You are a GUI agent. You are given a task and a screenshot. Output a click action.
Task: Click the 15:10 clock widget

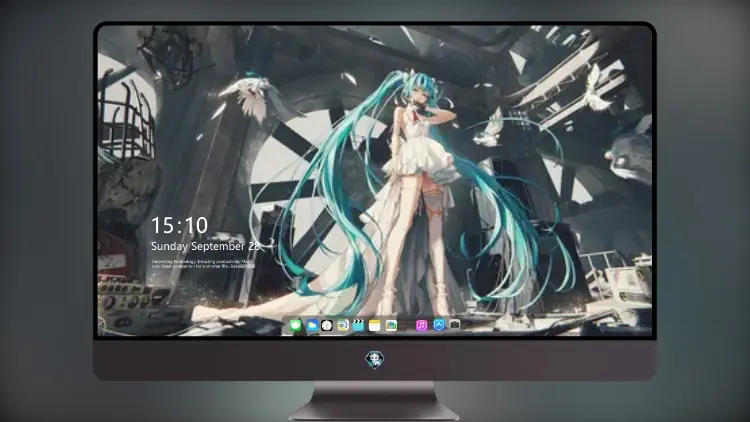pos(179,225)
